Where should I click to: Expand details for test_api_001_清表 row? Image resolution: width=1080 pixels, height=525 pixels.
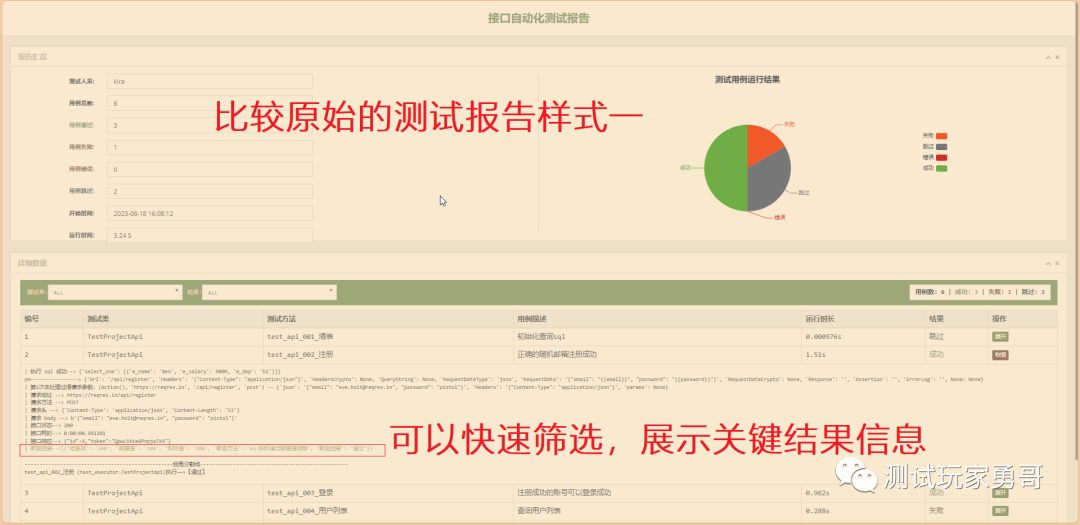click(x=1000, y=337)
